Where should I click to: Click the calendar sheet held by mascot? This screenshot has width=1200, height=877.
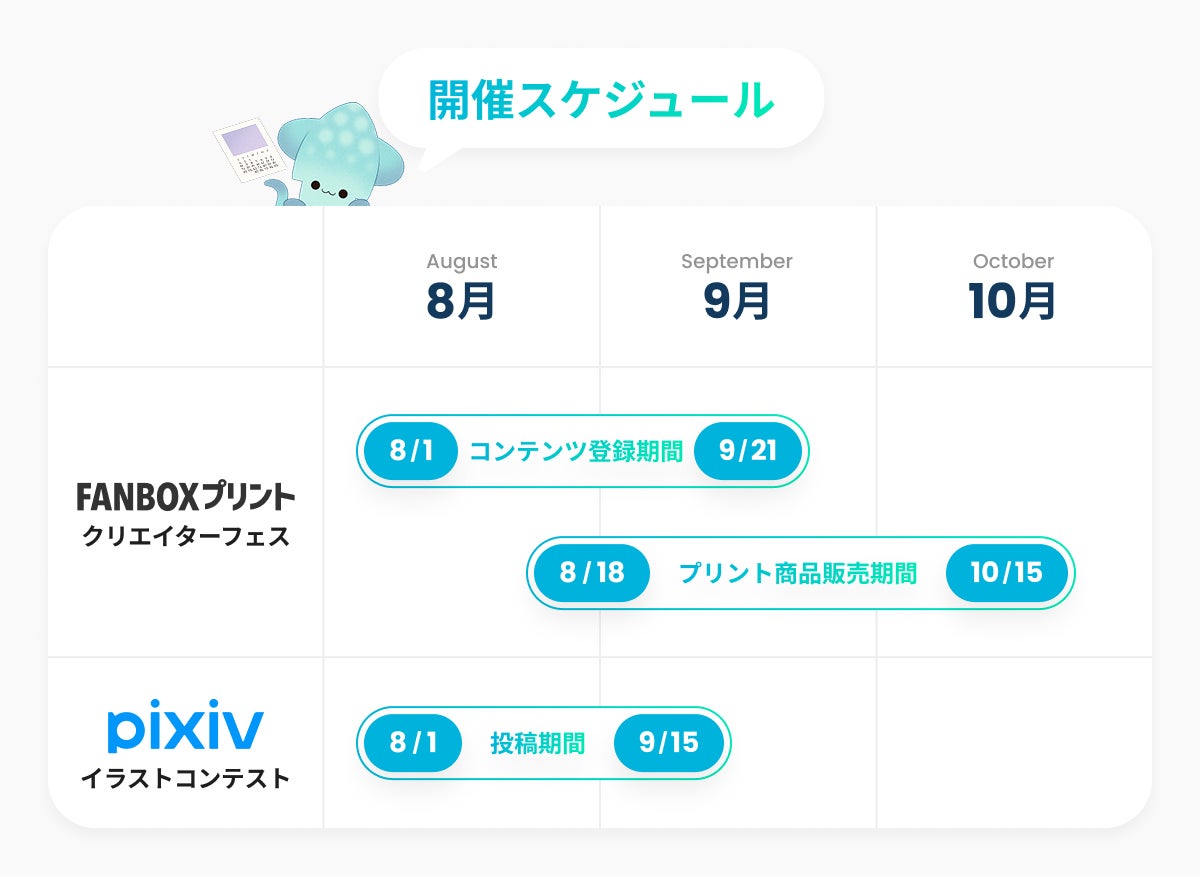tap(246, 153)
